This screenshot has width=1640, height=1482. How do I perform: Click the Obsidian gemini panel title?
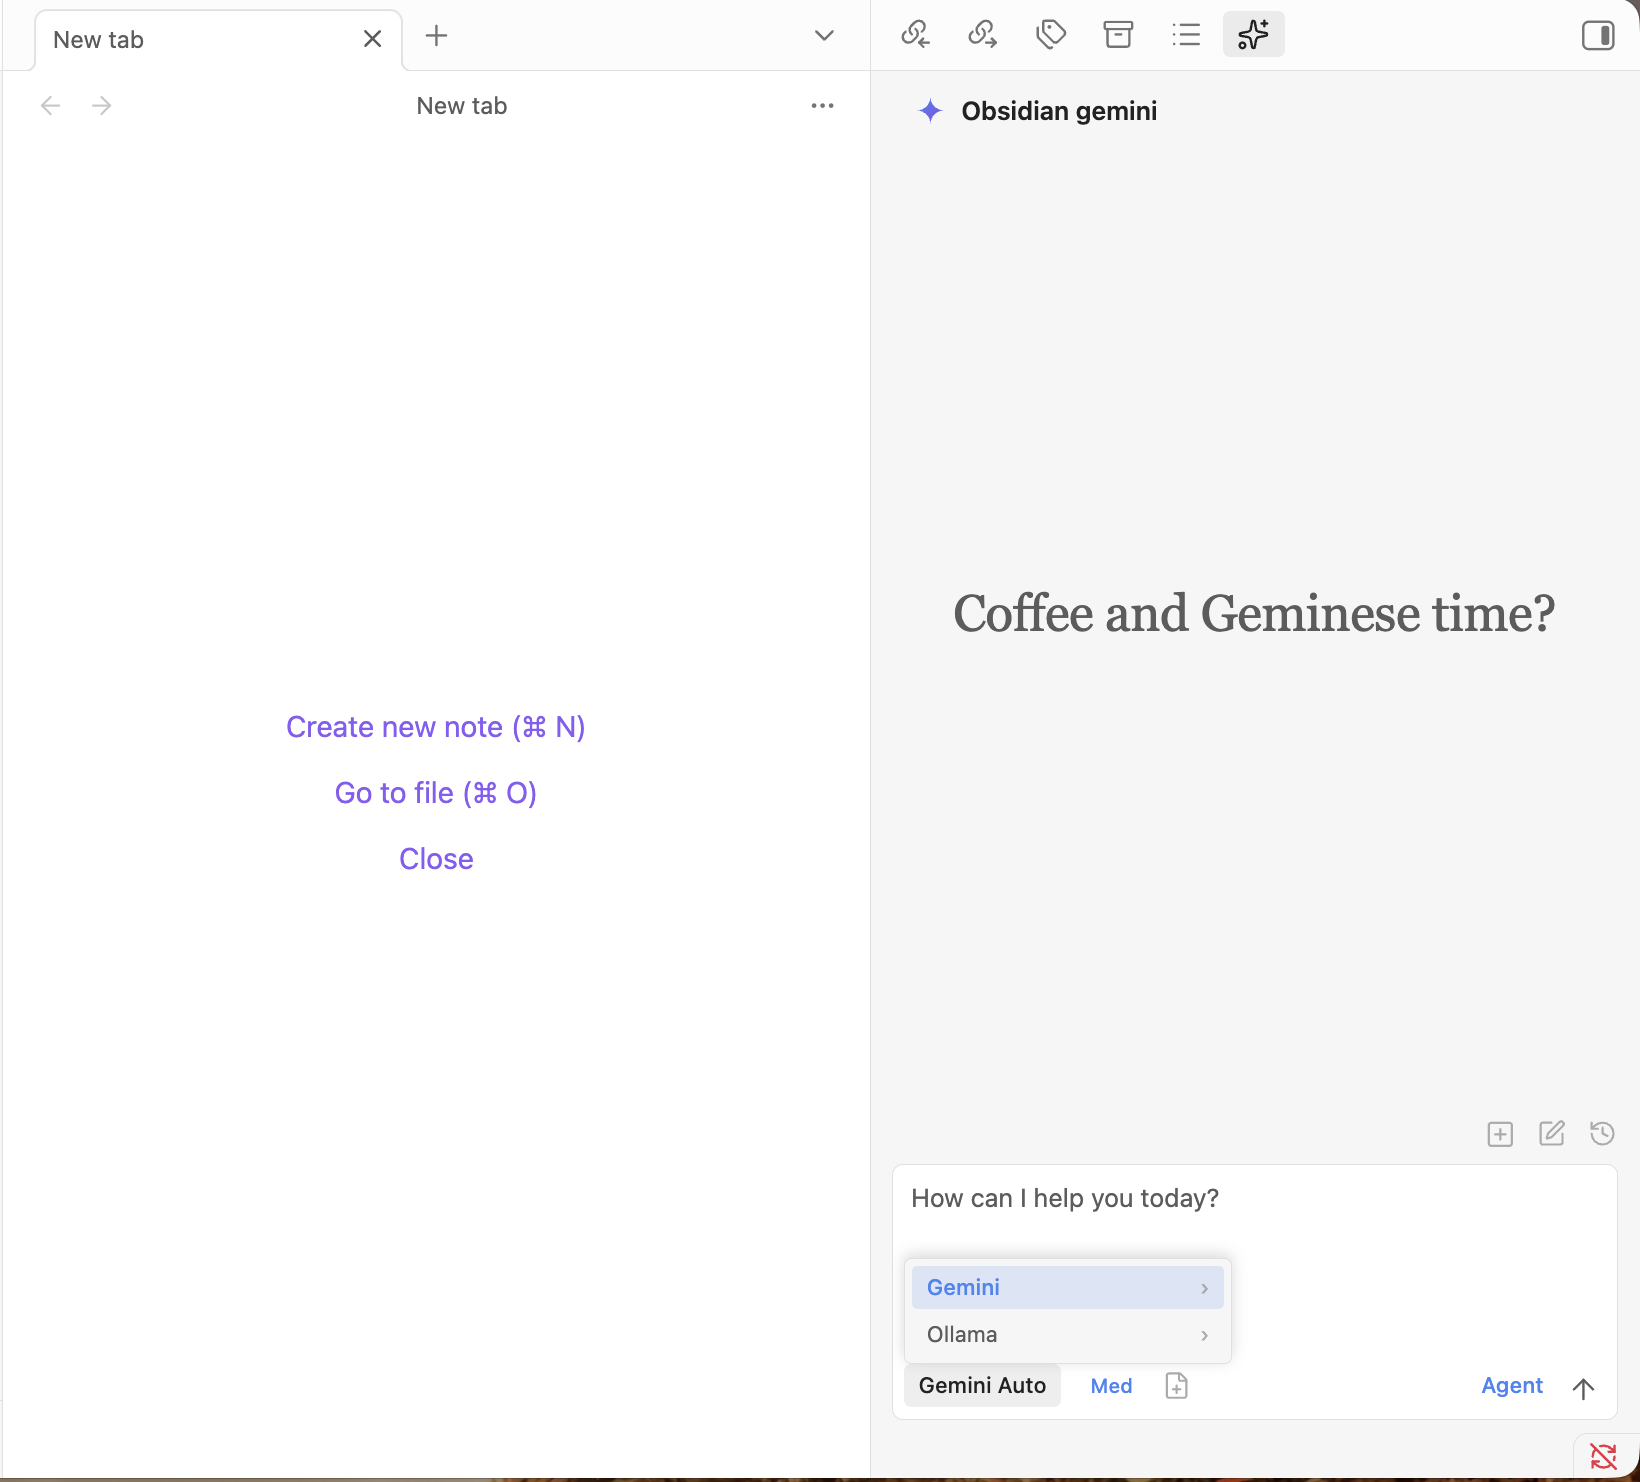coord(1059,111)
